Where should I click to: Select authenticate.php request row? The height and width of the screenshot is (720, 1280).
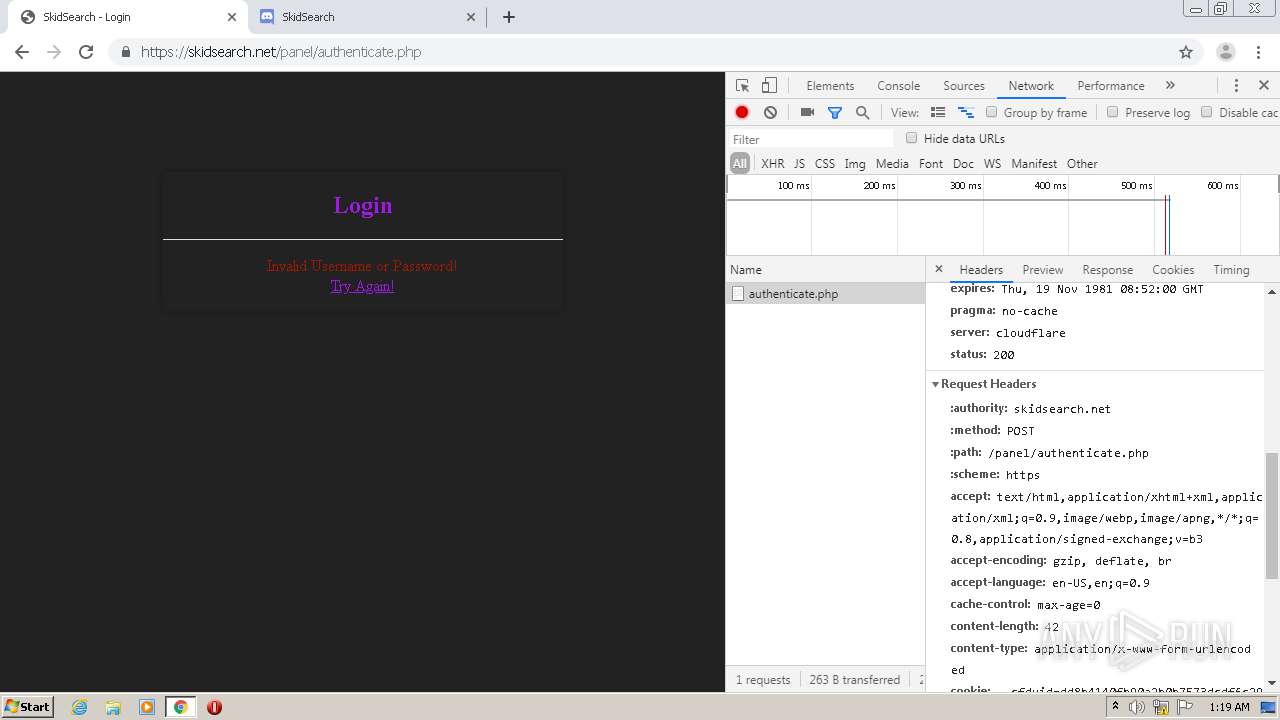pyautogui.click(x=826, y=294)
